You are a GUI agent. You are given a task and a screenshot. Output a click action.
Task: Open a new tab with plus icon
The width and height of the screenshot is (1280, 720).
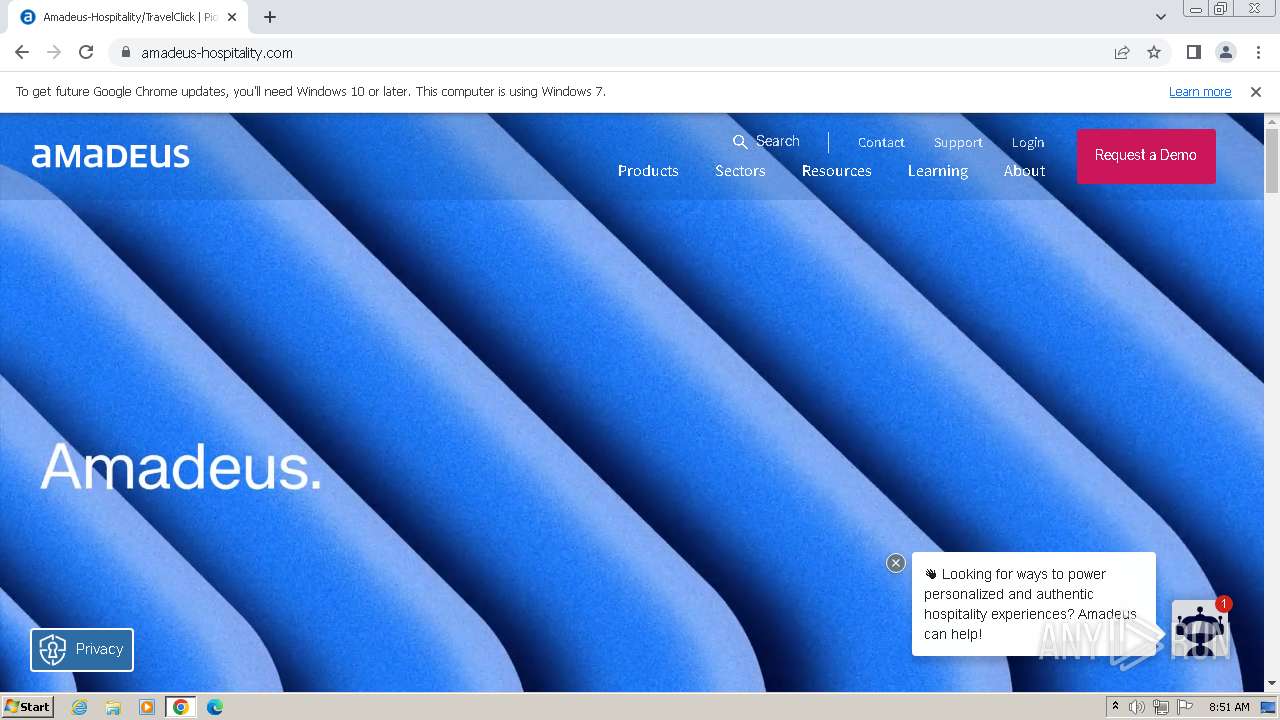270,17
